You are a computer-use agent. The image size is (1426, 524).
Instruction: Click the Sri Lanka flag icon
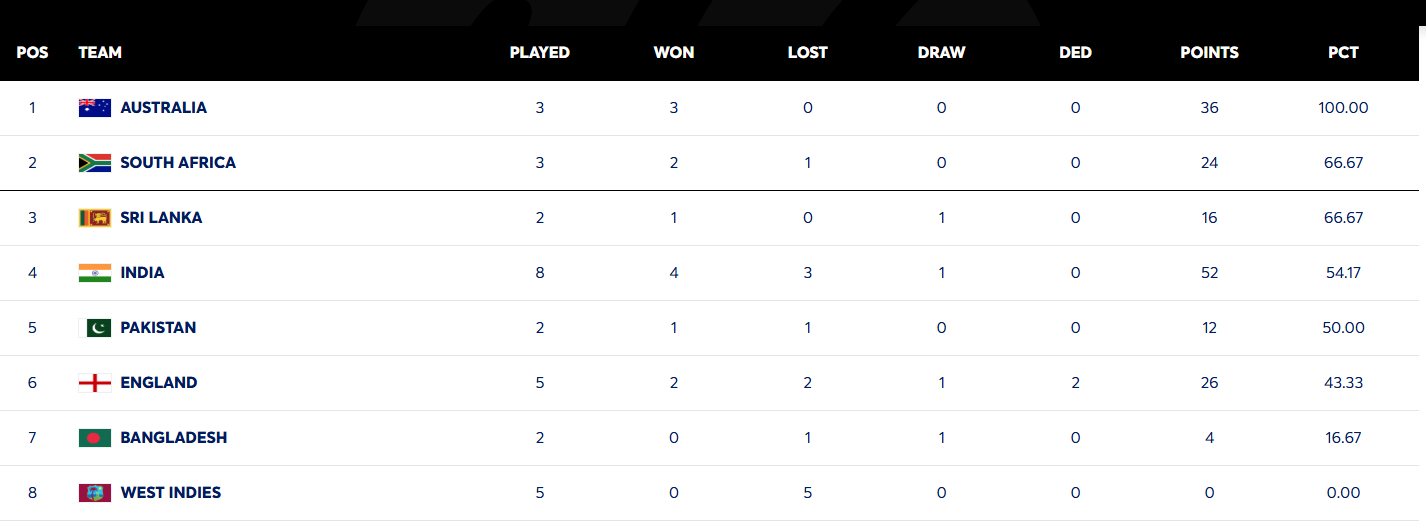pos(95,218)
